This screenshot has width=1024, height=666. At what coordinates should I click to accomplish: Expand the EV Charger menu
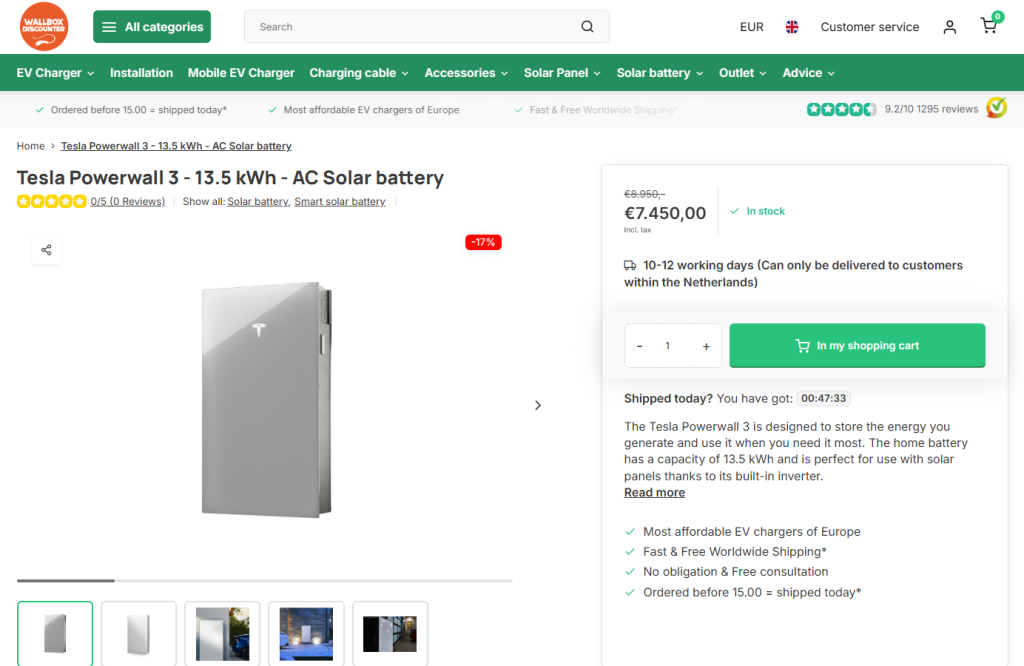[55, 72]
